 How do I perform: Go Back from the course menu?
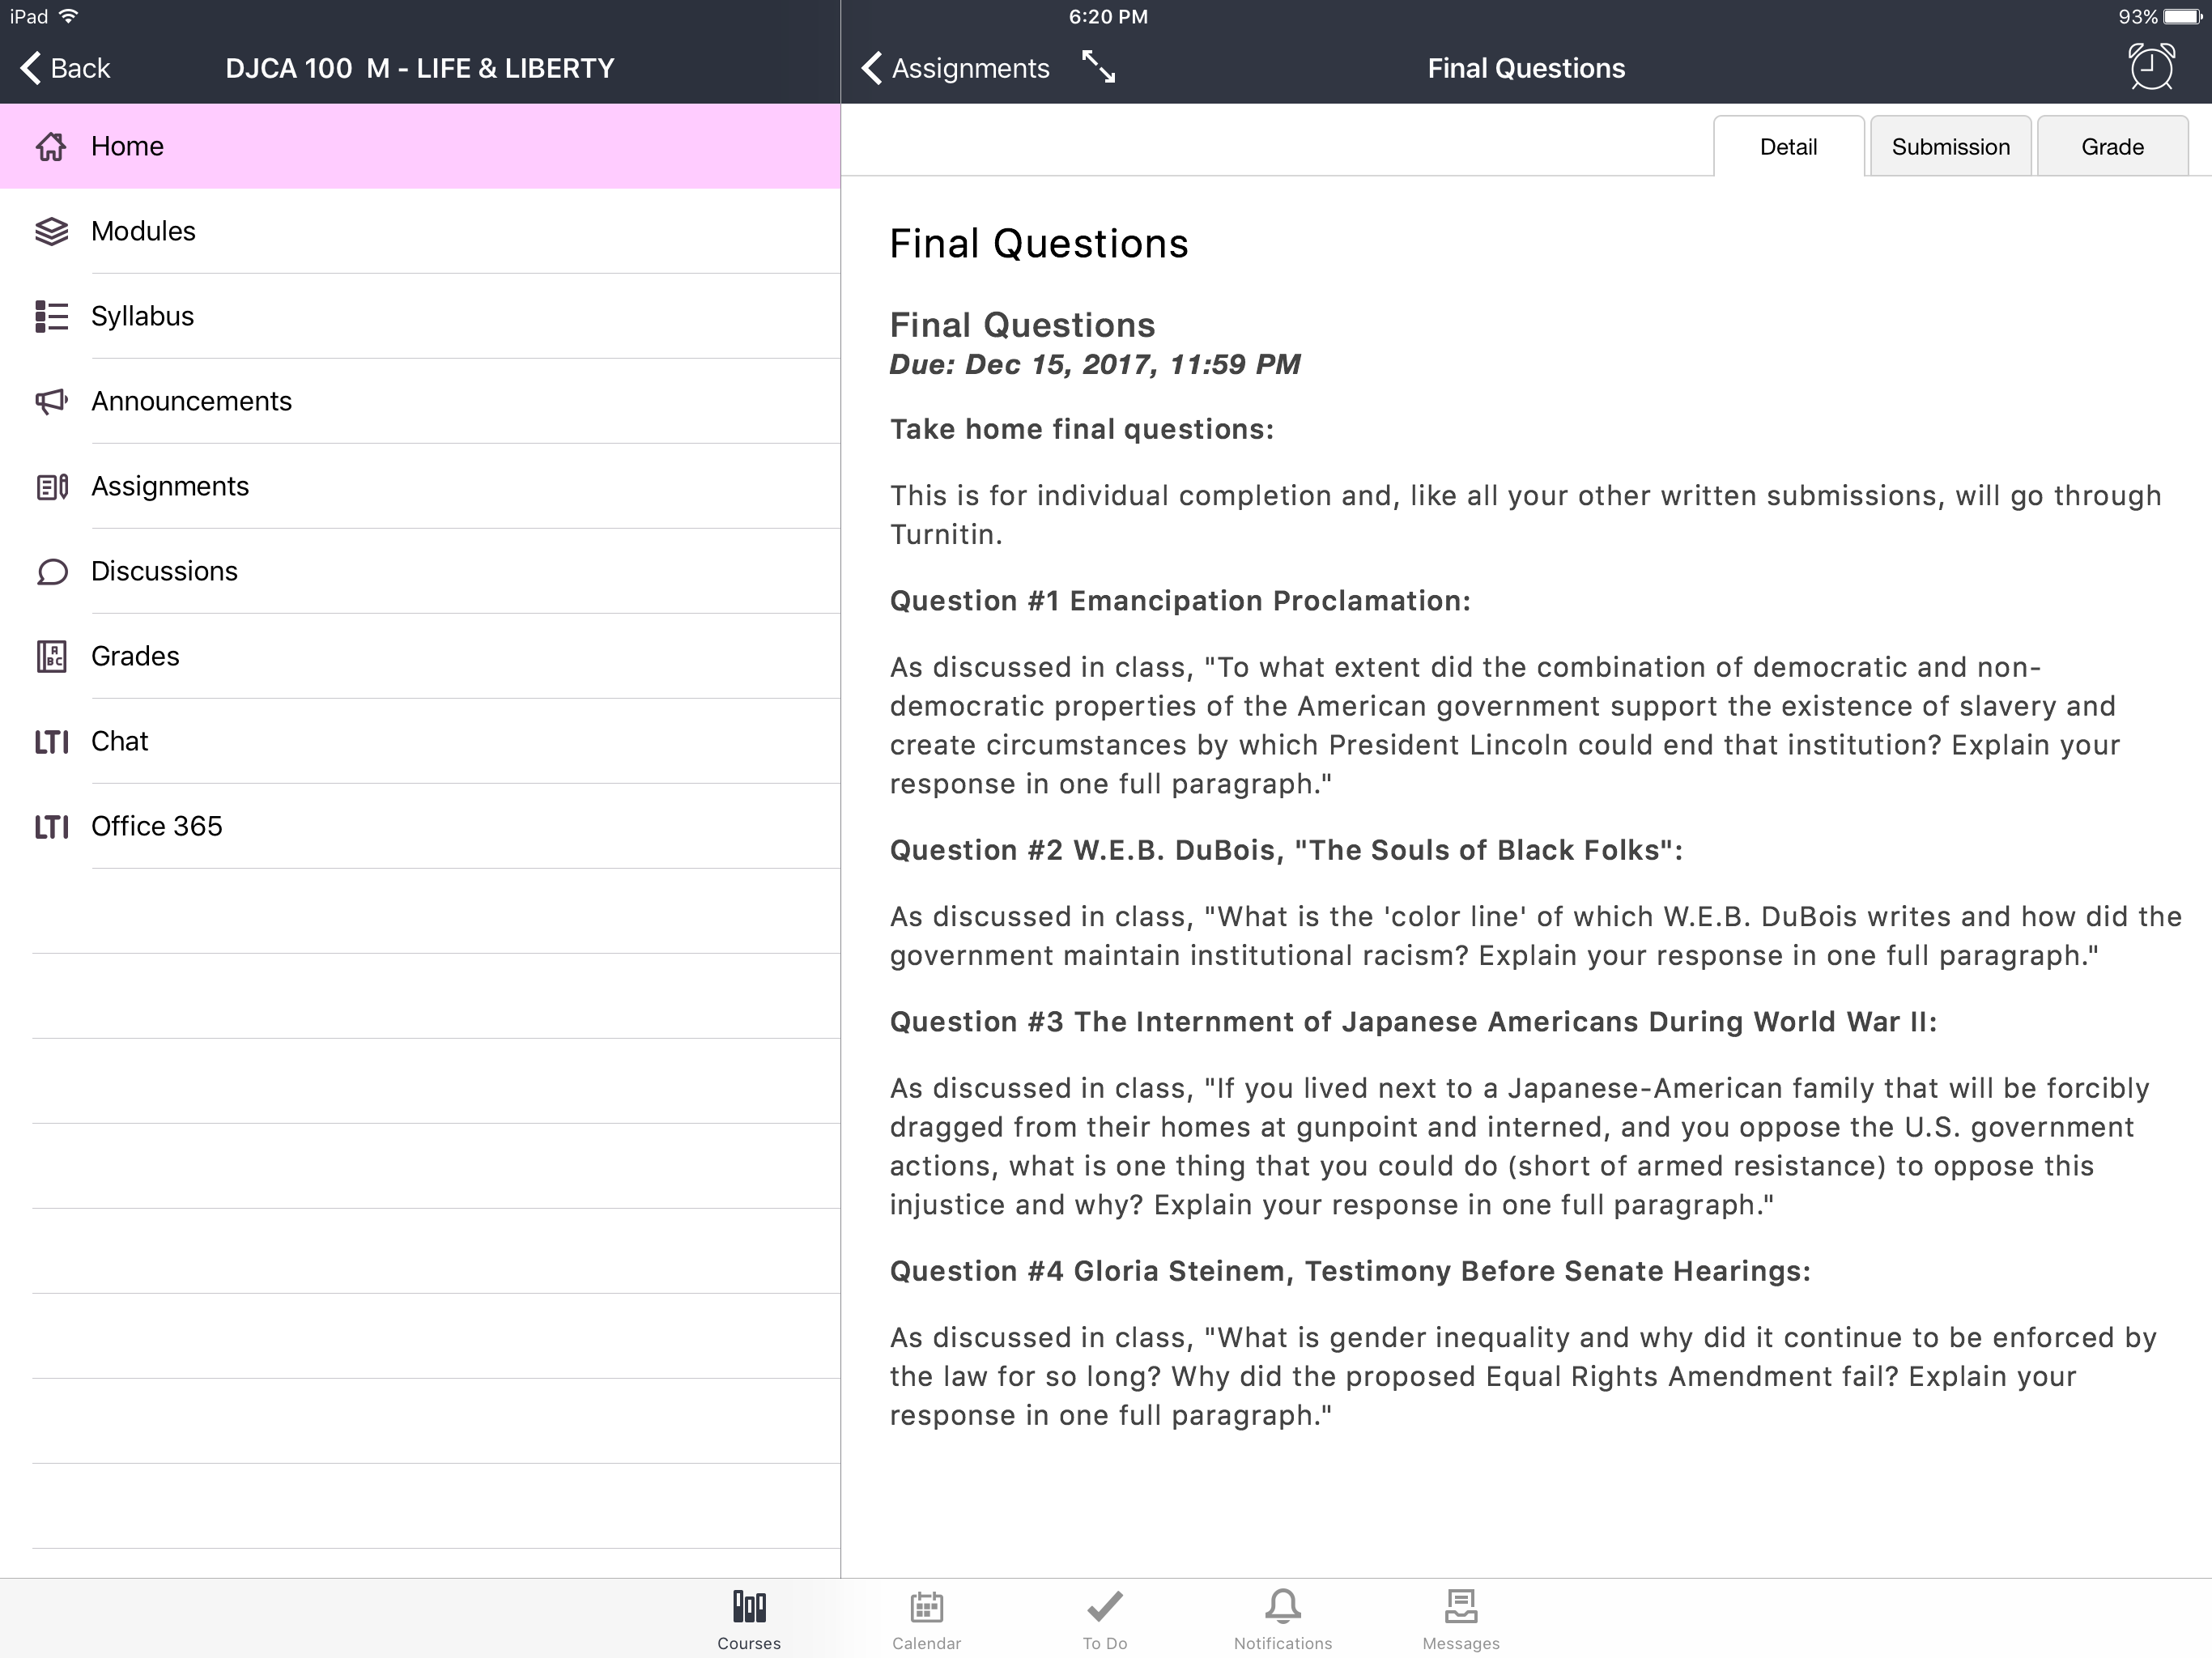pyautogui.click(x=65, y=68)
